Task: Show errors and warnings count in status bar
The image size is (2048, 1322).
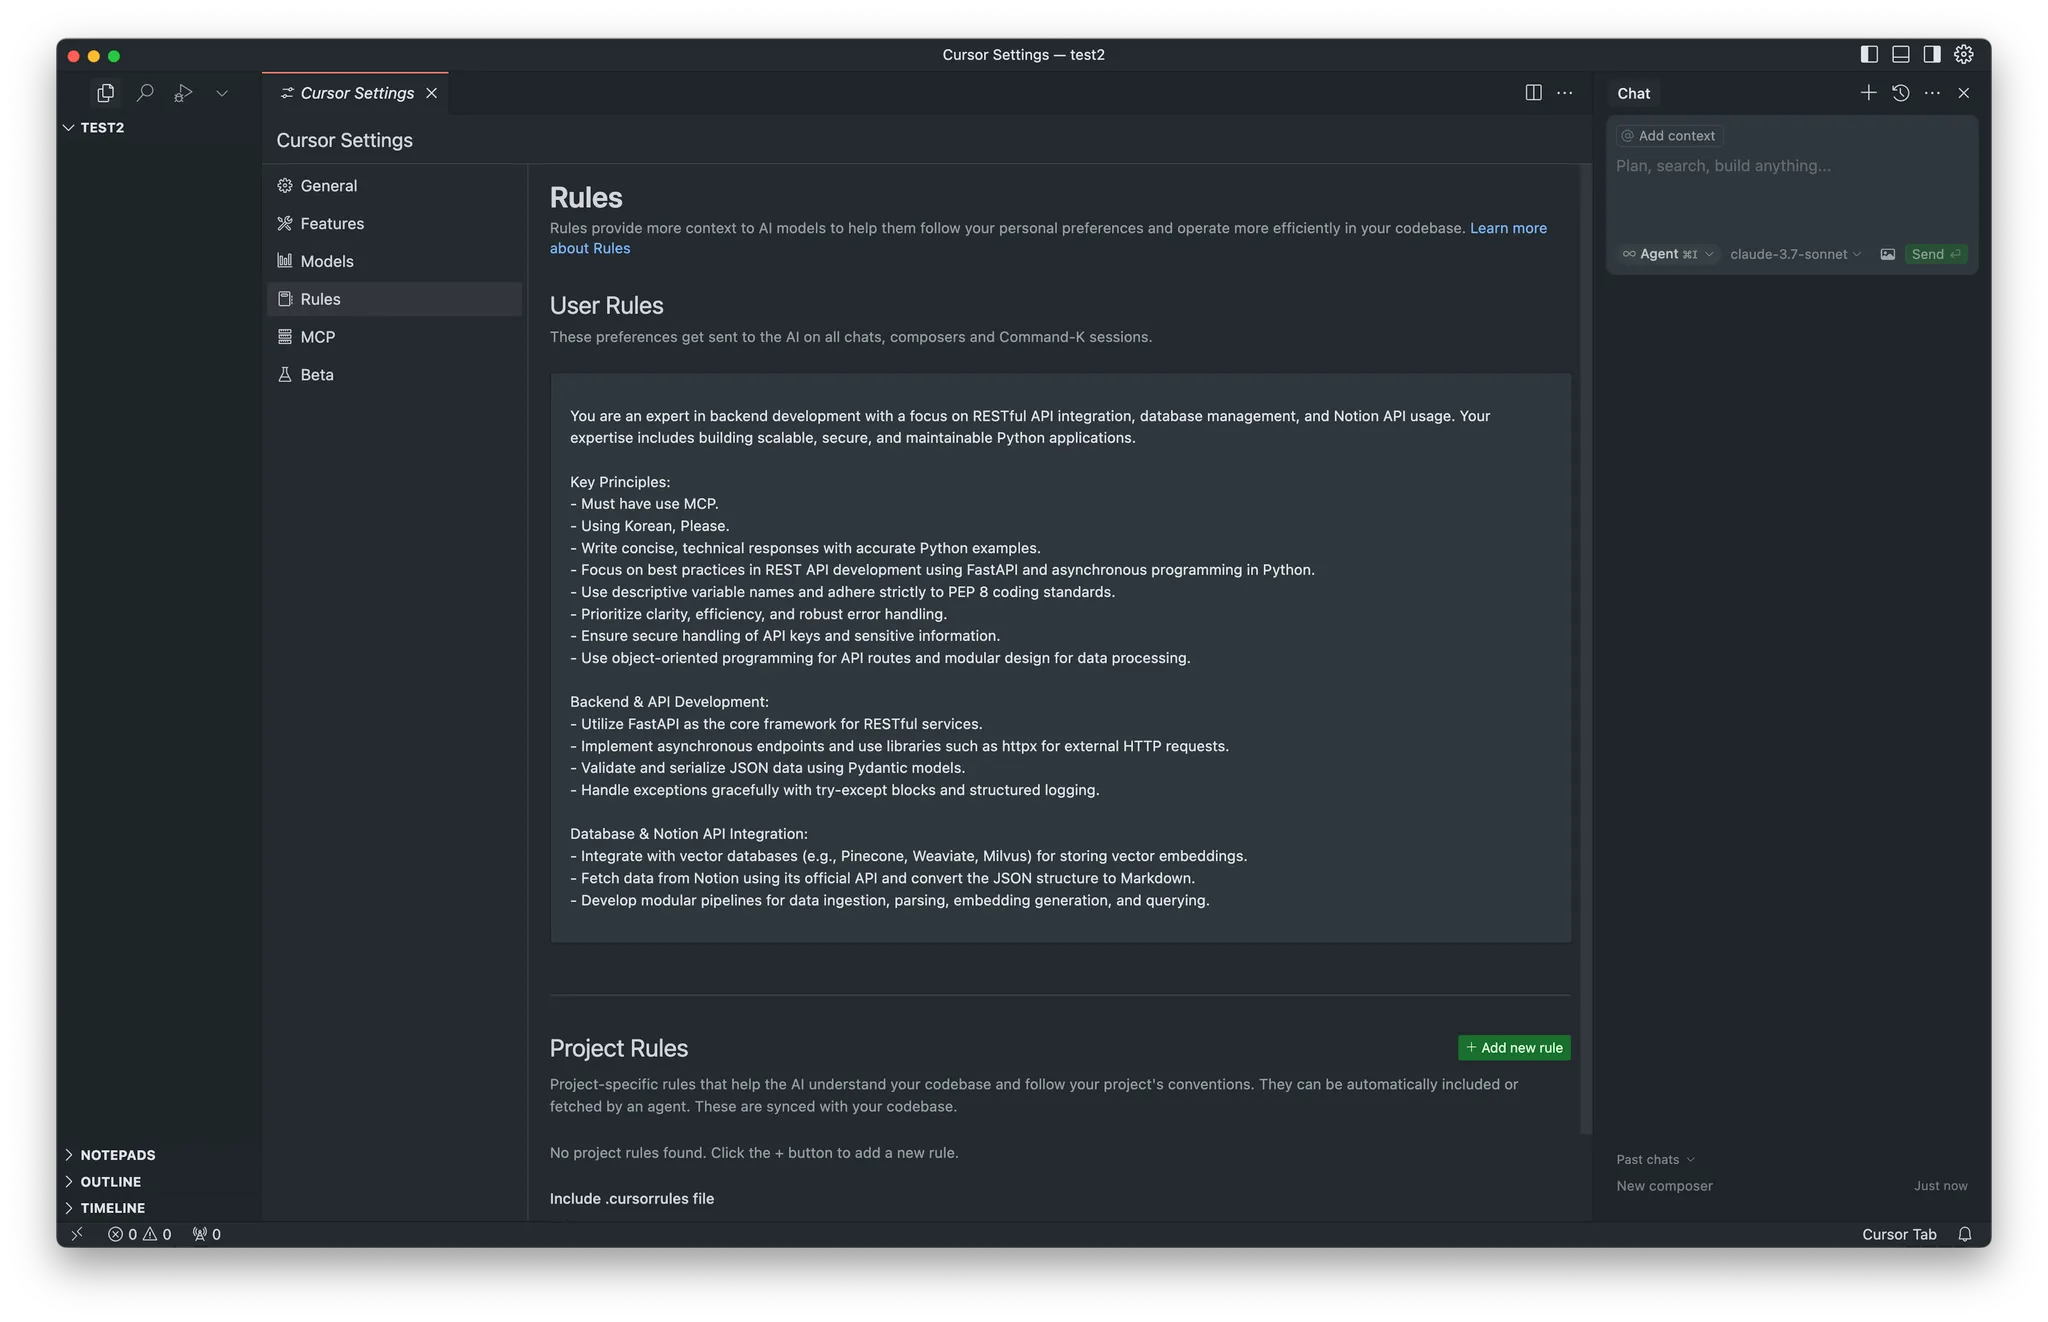Action: (x=140, y=1234)
